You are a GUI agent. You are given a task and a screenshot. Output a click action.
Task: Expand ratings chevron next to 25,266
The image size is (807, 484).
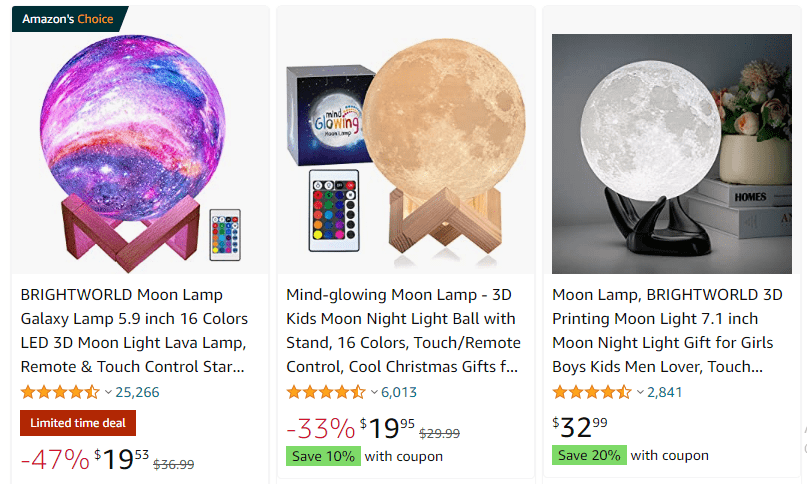(x=108, y=392)
